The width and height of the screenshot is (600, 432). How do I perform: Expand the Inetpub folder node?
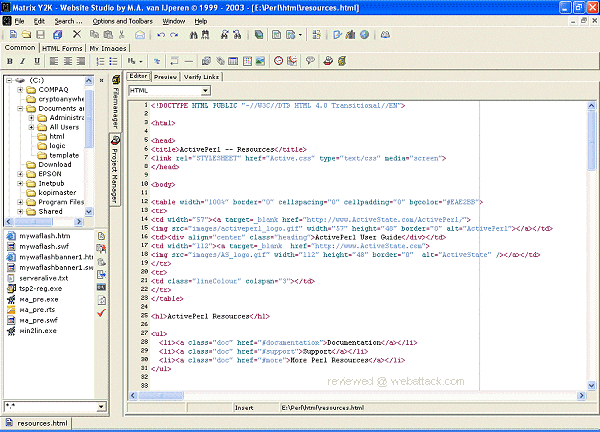pyautogui.click(x=20, y=183)
